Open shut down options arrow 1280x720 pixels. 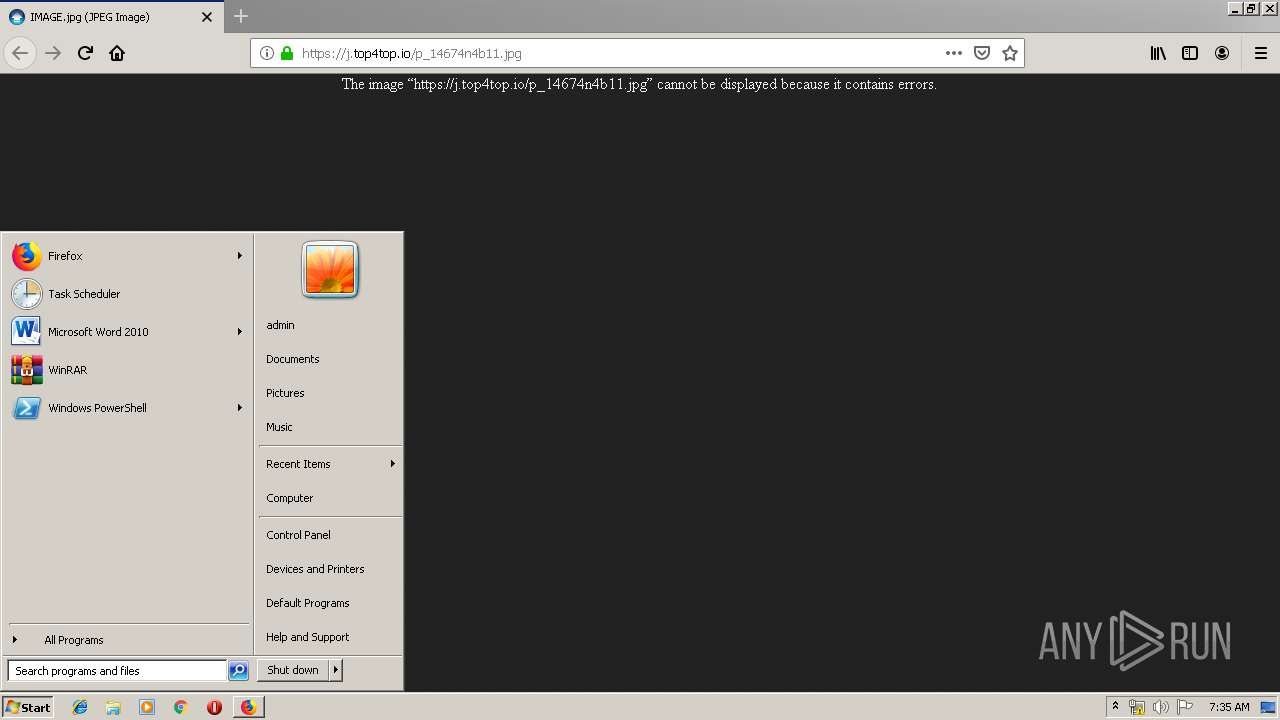pyautogui.click(x=336, y=670)
